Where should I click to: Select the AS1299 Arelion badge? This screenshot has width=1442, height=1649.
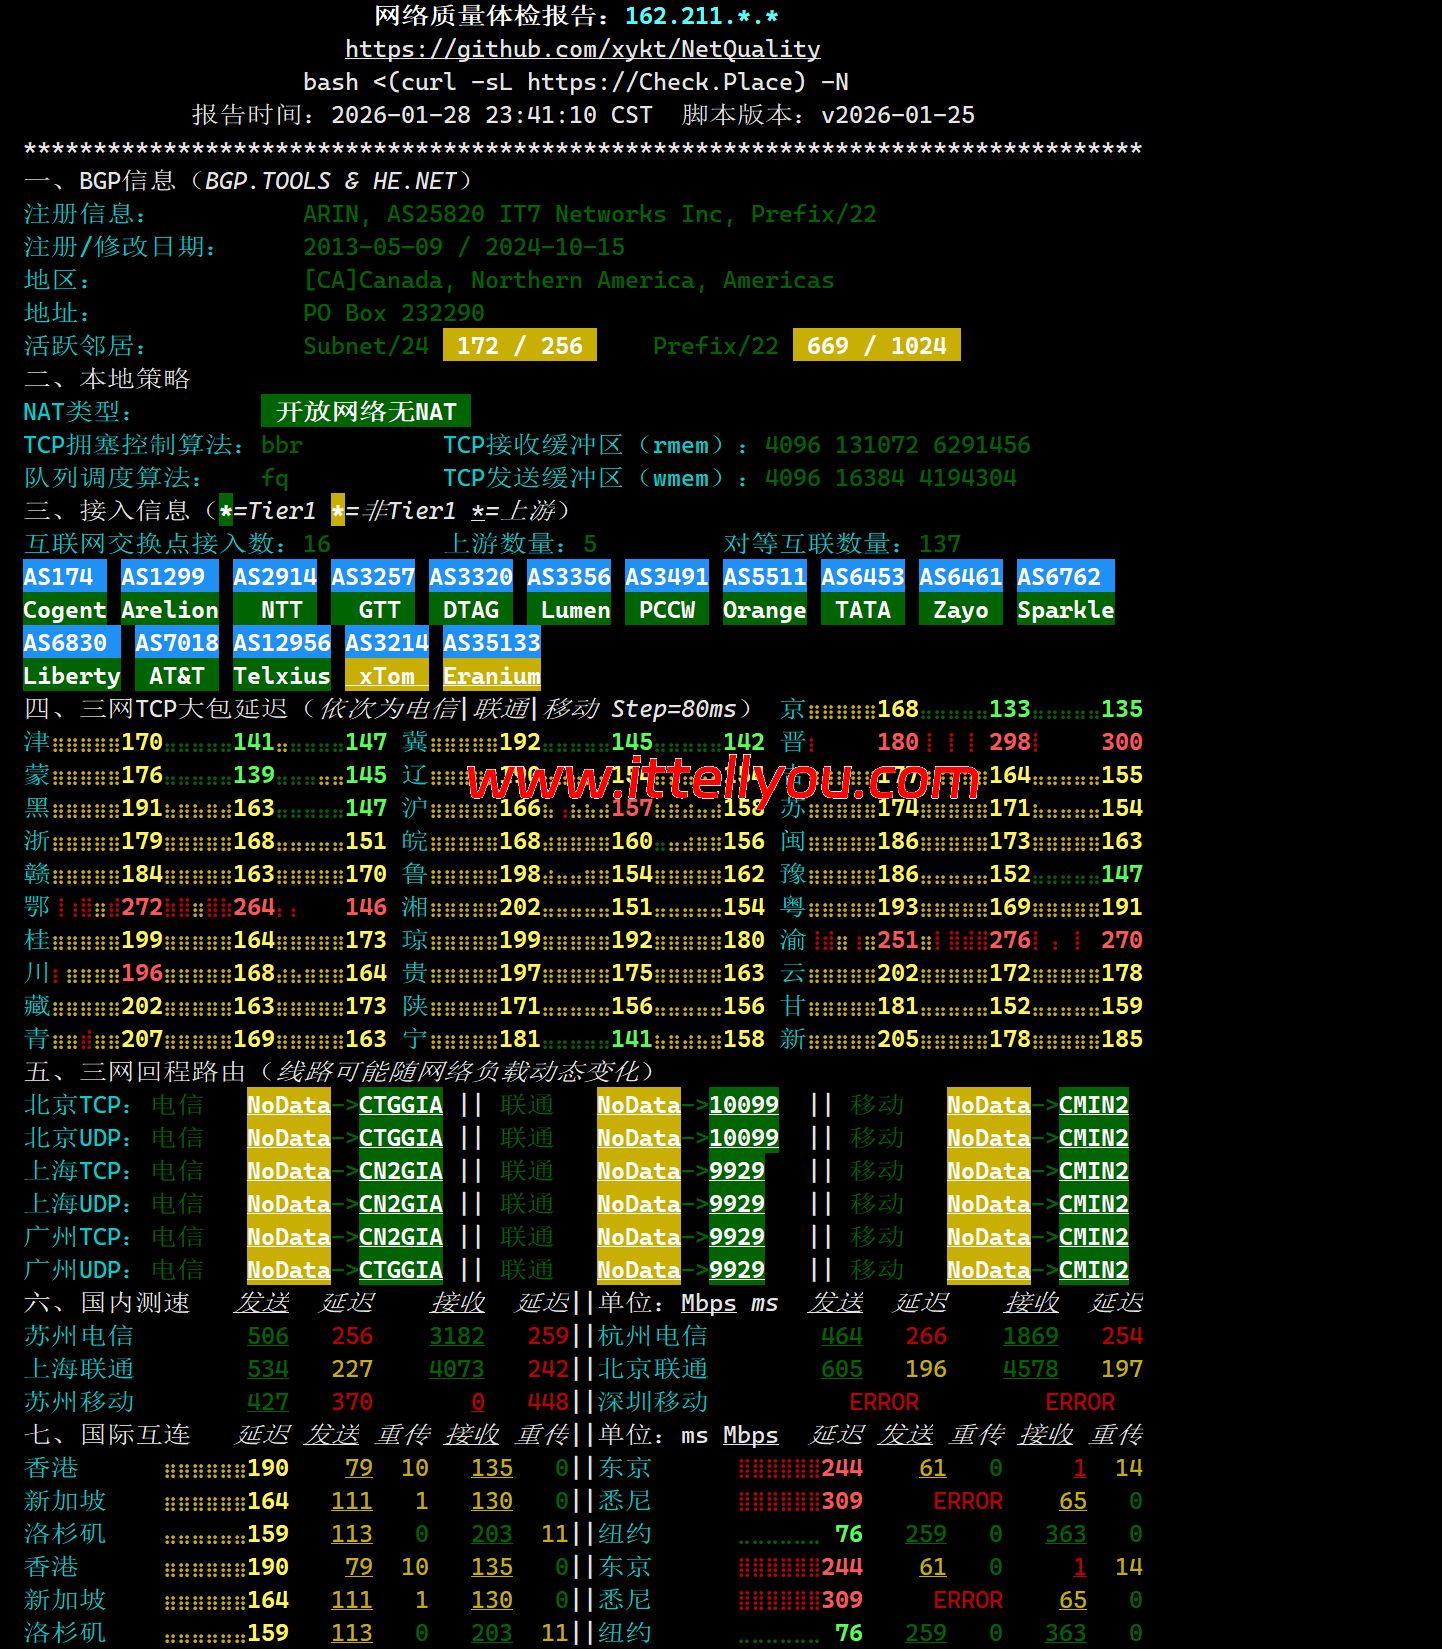[169, 593]
